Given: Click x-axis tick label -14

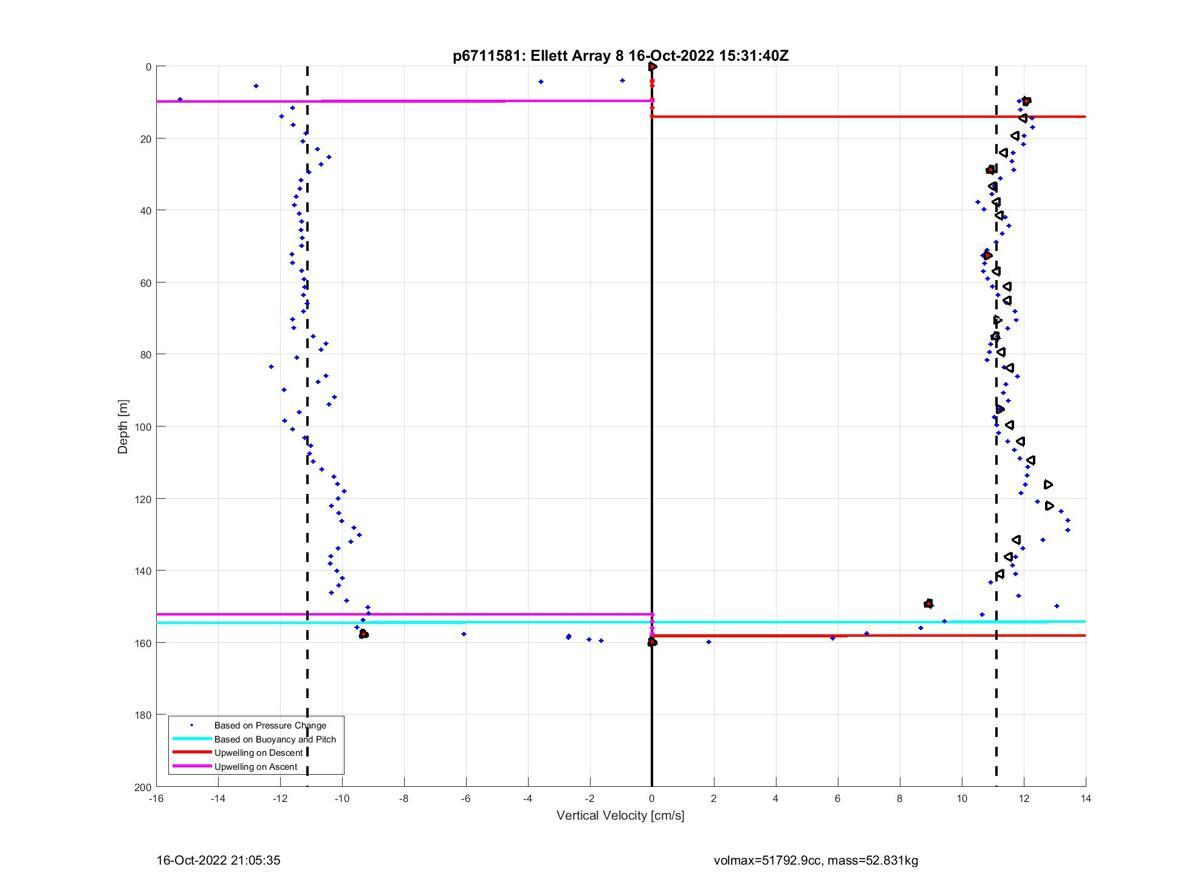Looking at the screenshot, I should (218, 798).
